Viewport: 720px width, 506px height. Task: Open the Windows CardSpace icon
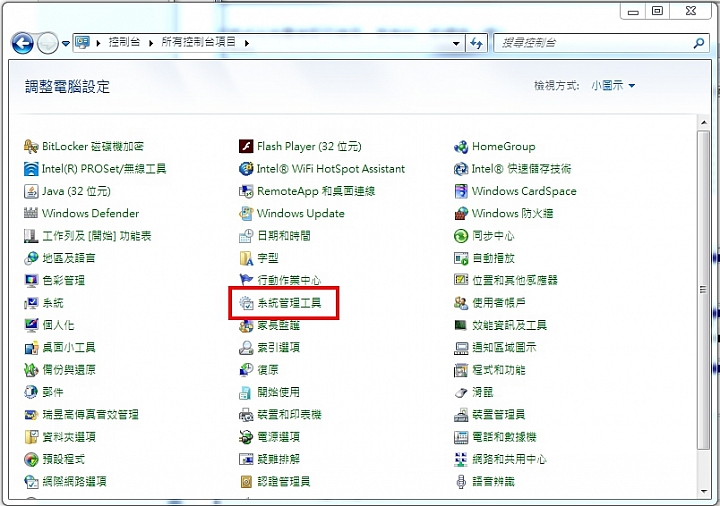[461, 191]
